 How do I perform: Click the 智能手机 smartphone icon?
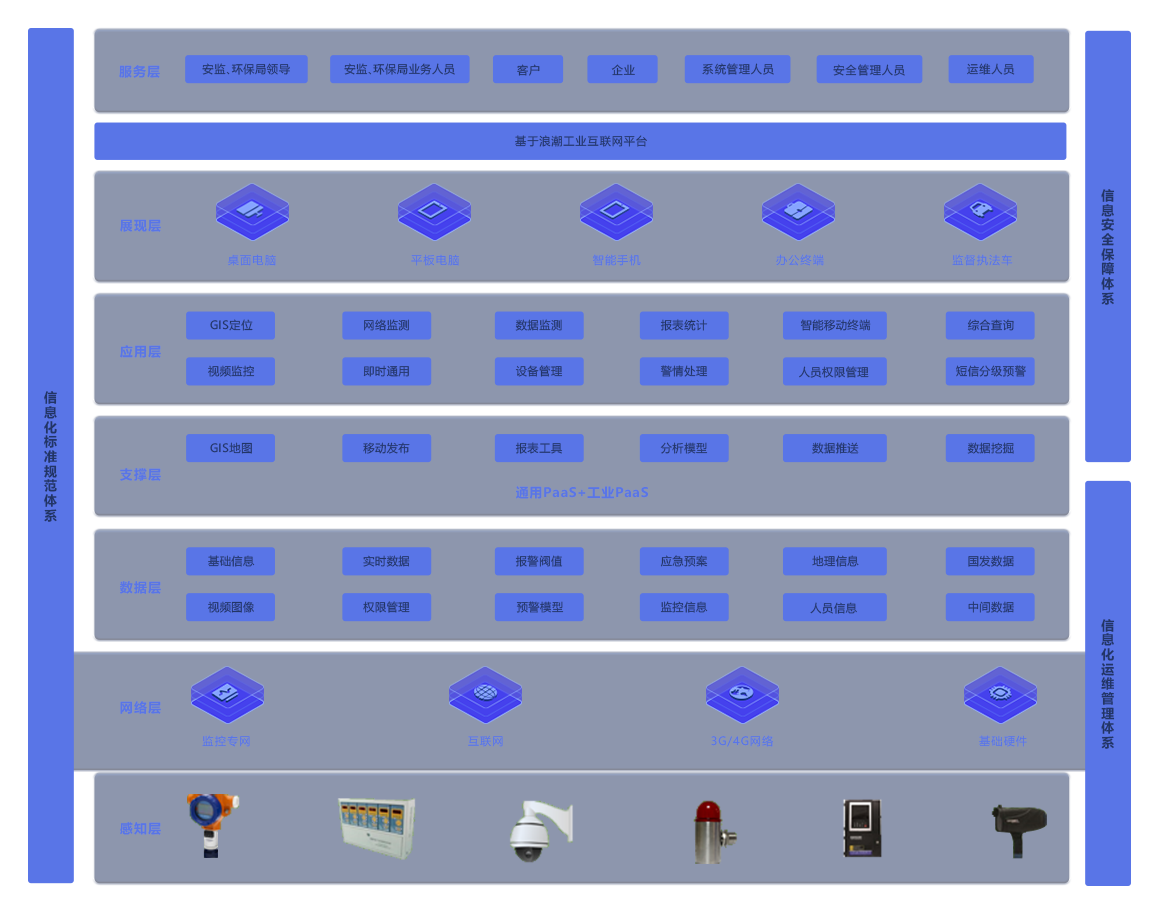tap(616, 211)
